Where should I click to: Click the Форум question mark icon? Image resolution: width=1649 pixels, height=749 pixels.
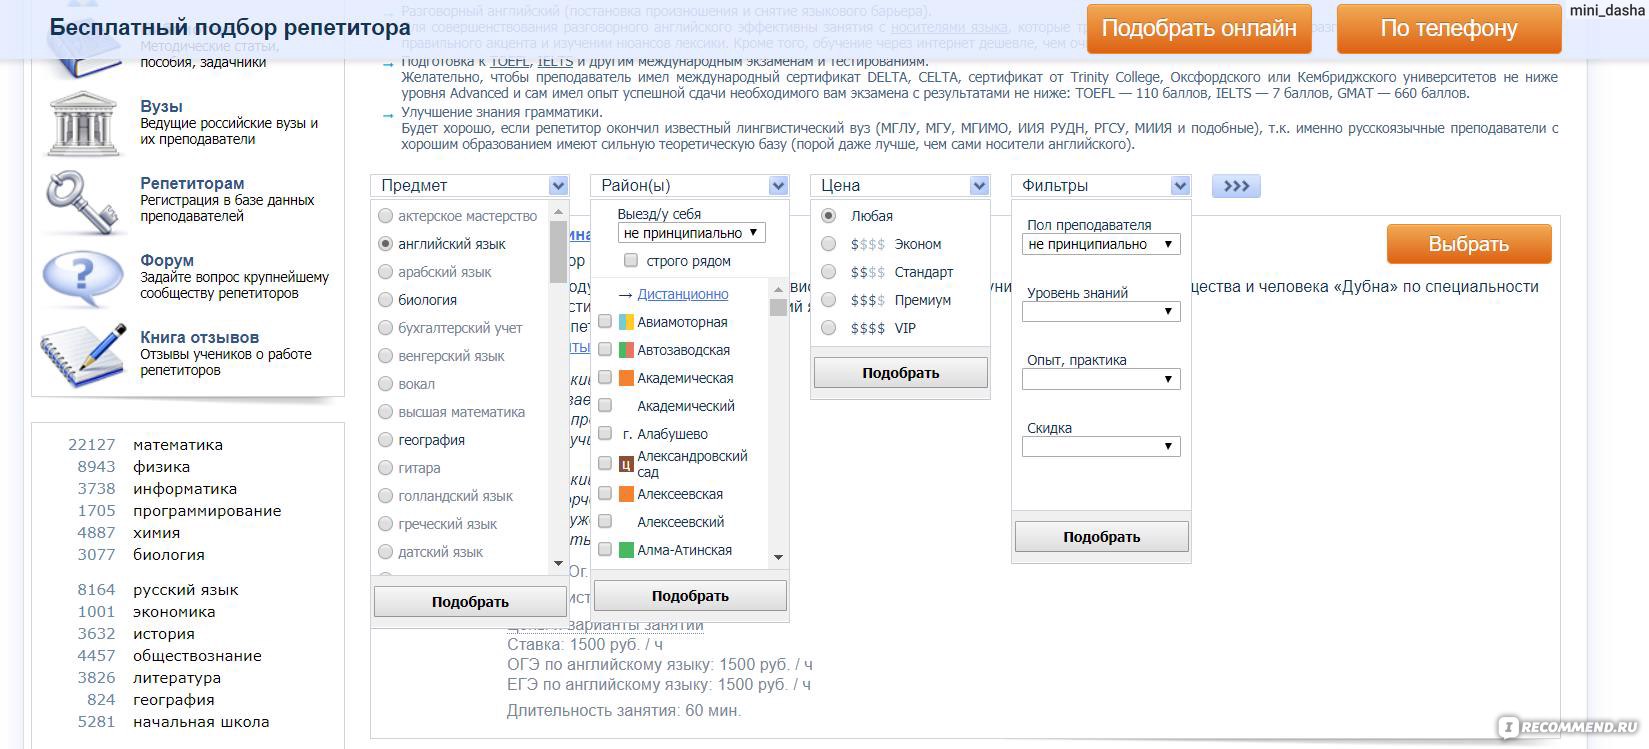[x=82, y=277]
